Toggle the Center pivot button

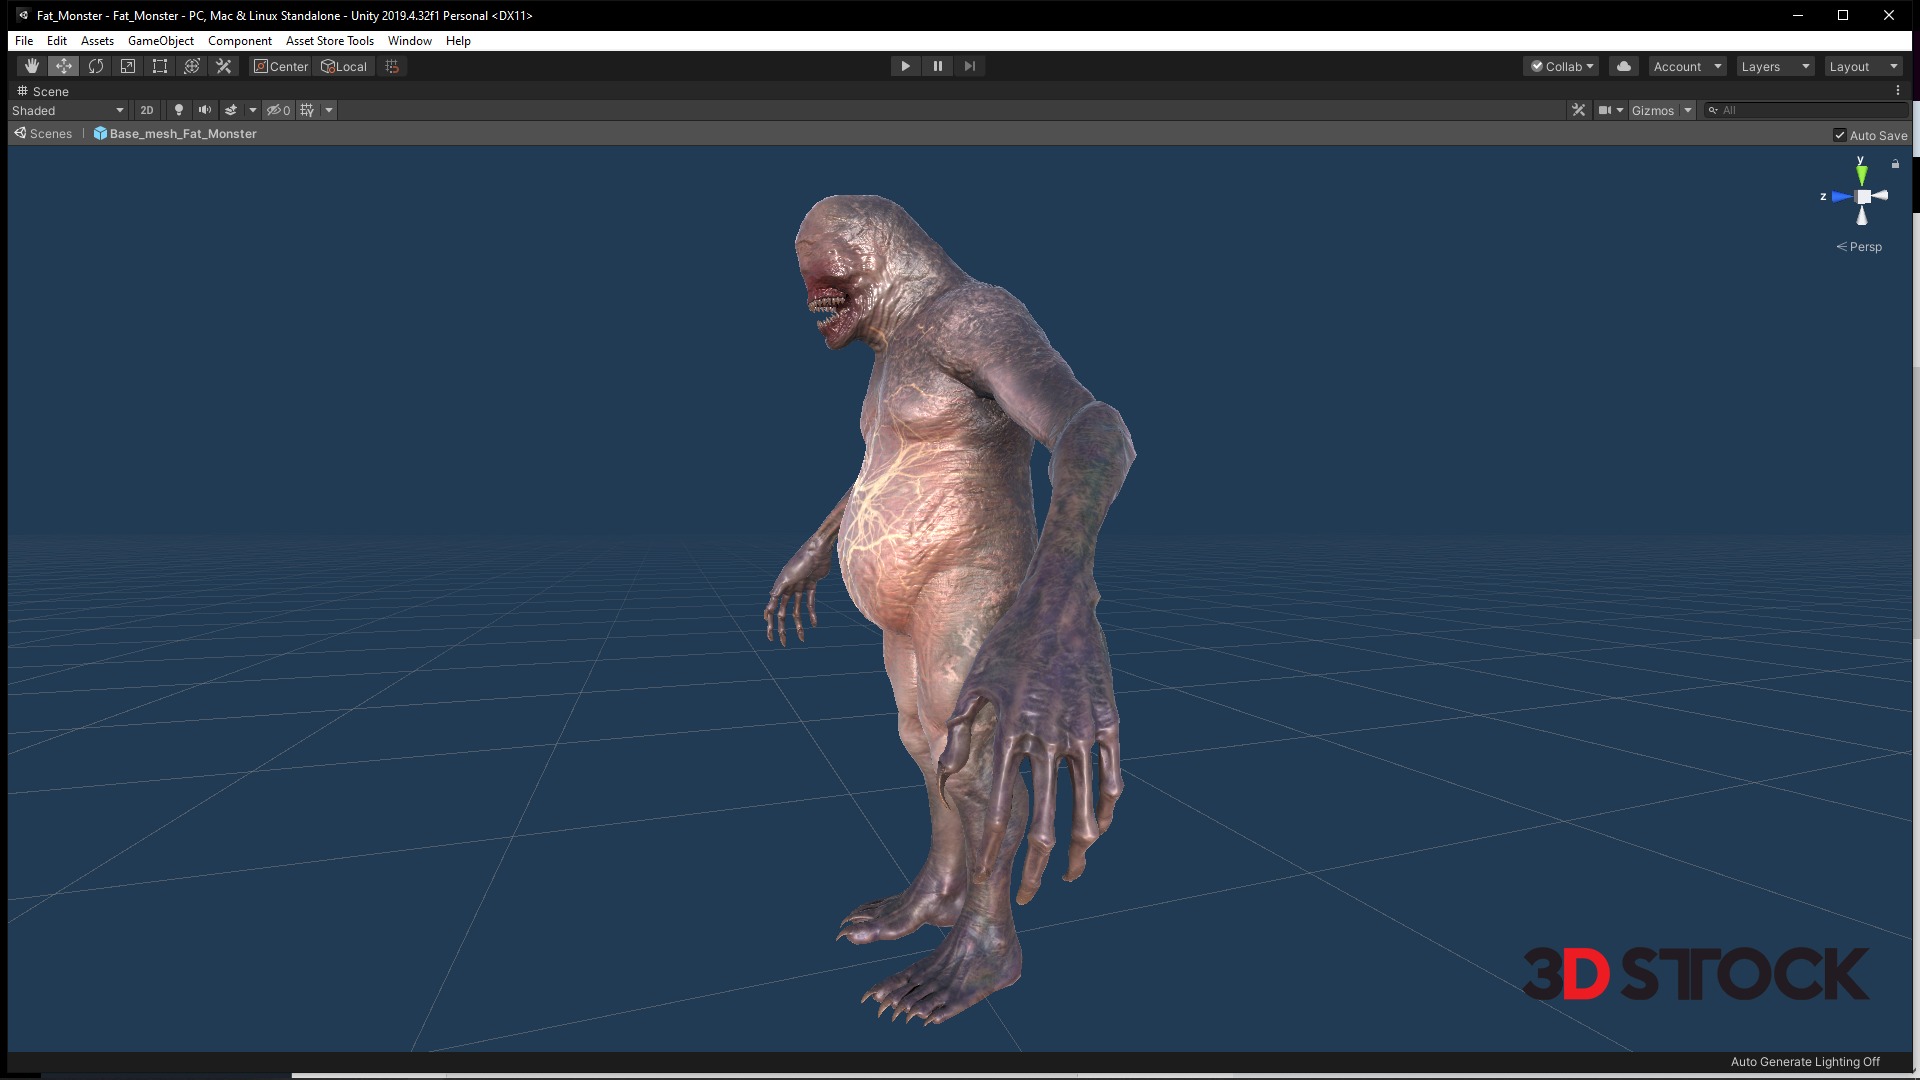(x=281, y=66)
